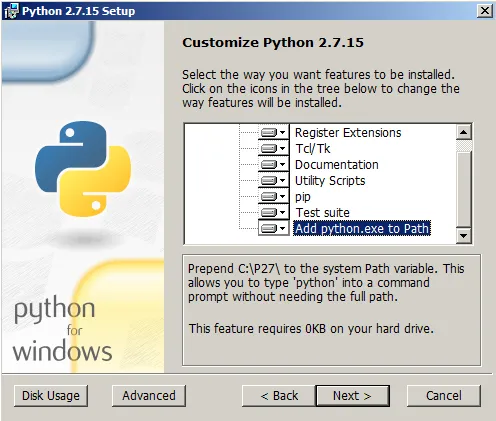Image resolution: width=496 pixels, height=421 pixels.
Task: Select Add python.exe to Path label
Action: (x=362, y=229)
